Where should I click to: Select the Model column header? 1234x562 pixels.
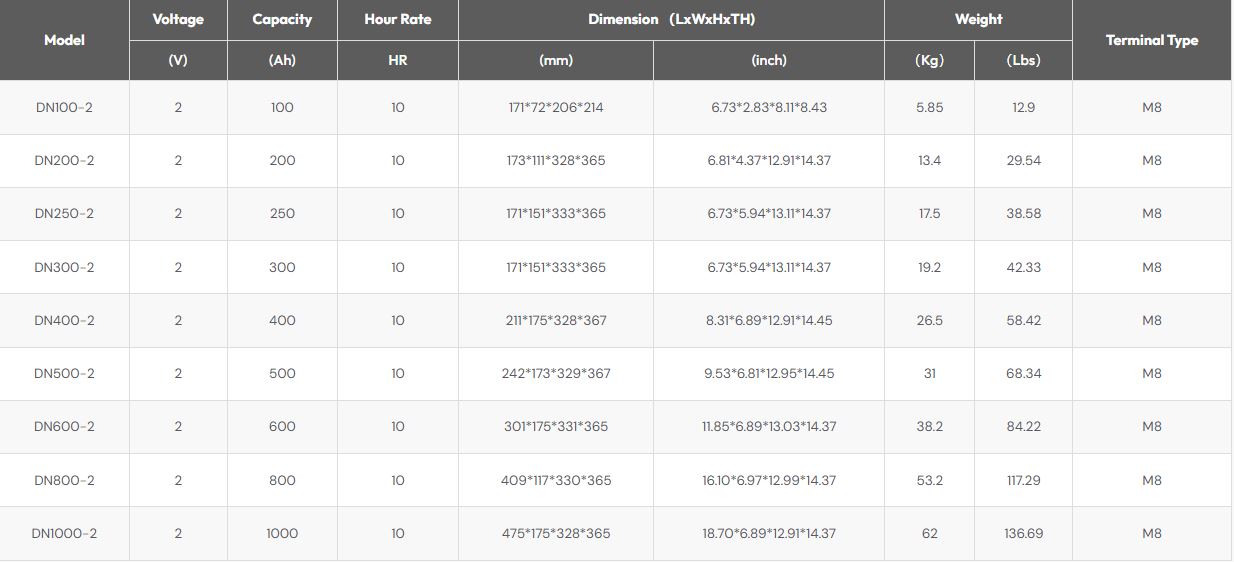64,40
